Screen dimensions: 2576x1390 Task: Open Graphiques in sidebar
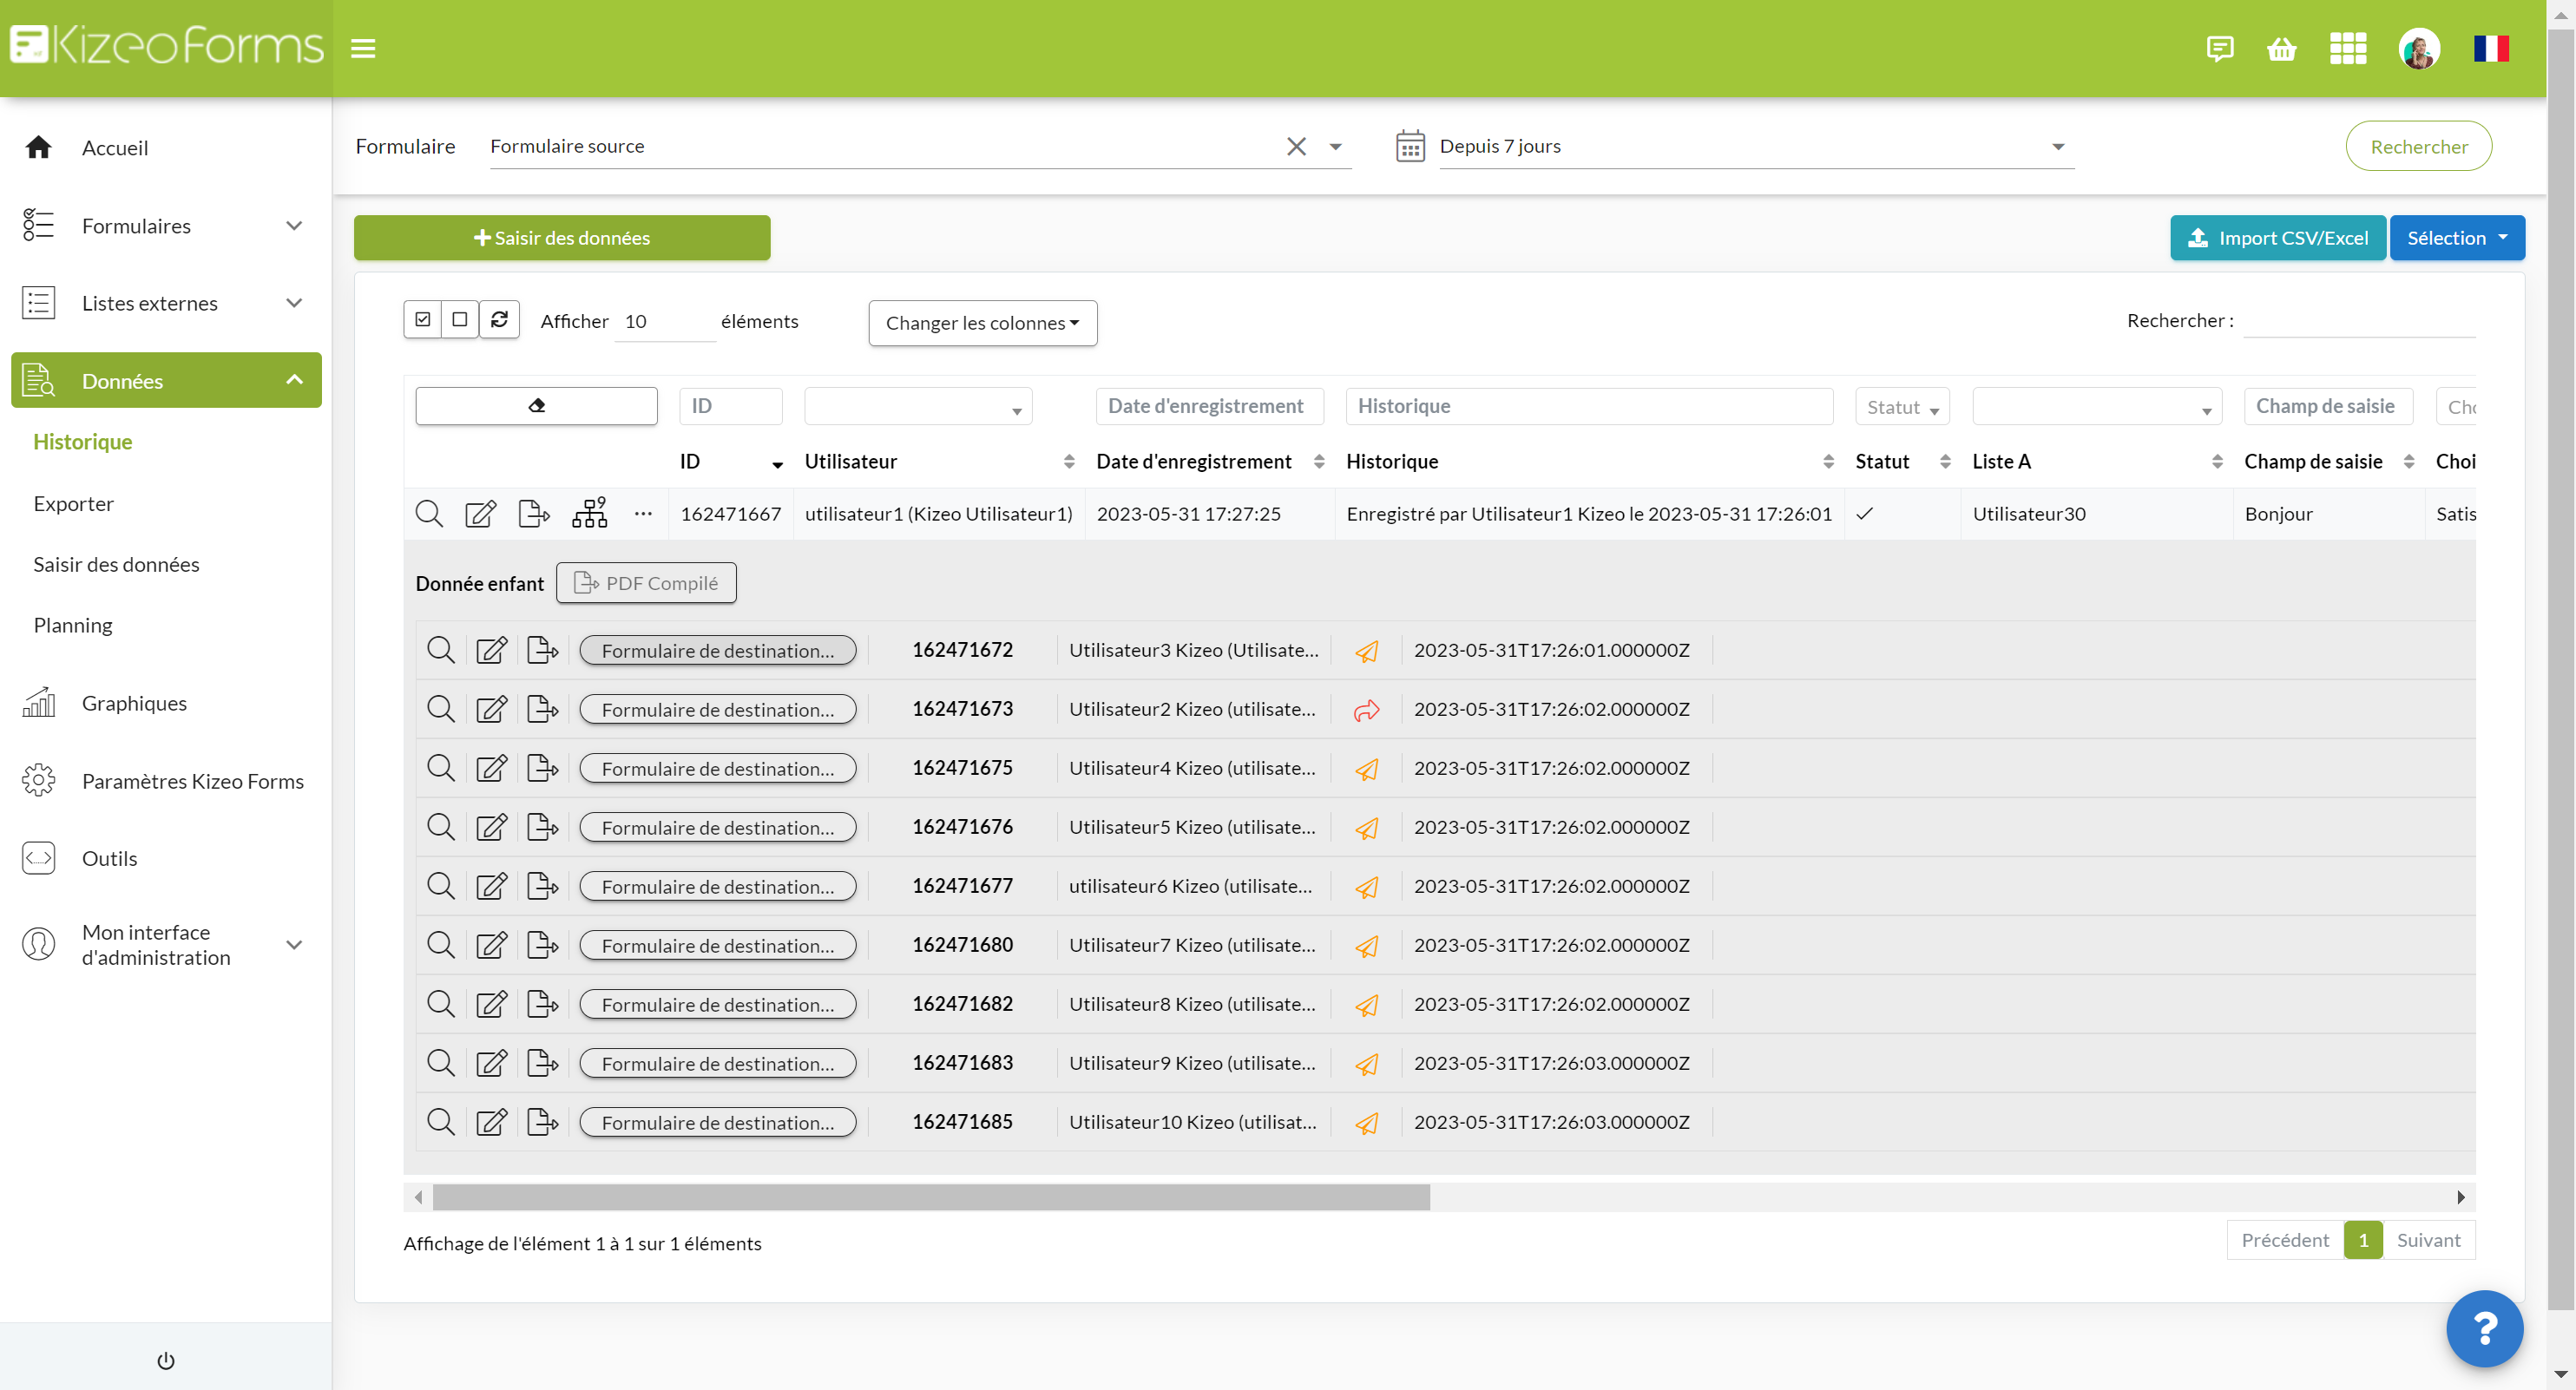tap(134, 702)
